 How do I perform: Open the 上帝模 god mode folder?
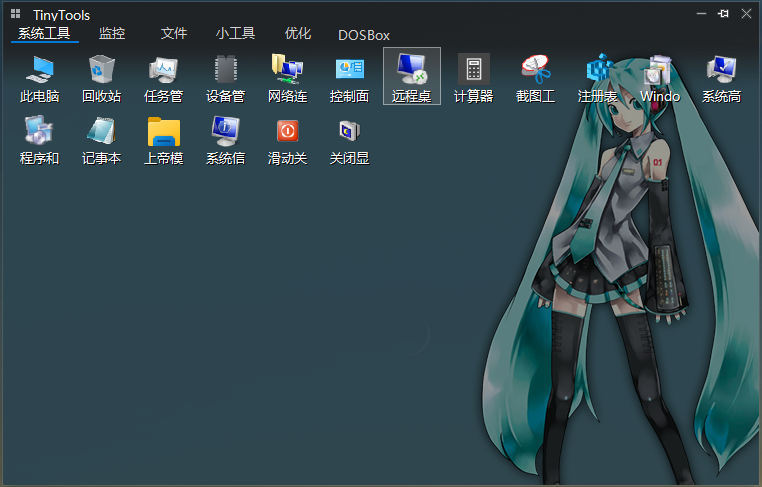pyautogui.click(x=163, y=138)
